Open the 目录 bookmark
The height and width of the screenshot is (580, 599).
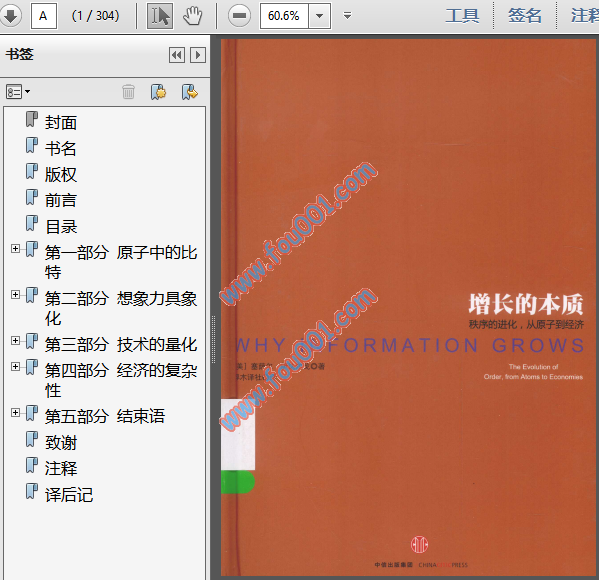61,227
